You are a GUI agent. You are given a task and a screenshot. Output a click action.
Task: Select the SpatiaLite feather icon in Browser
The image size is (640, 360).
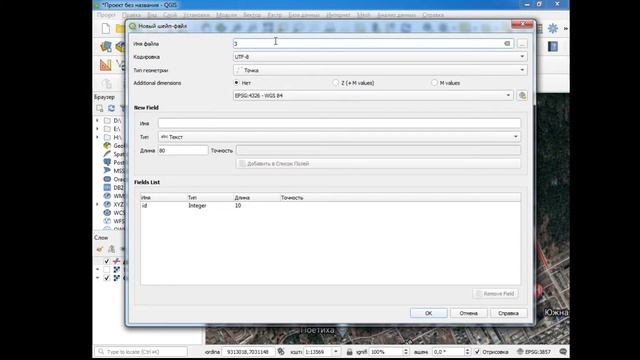[x=107, y=154]
